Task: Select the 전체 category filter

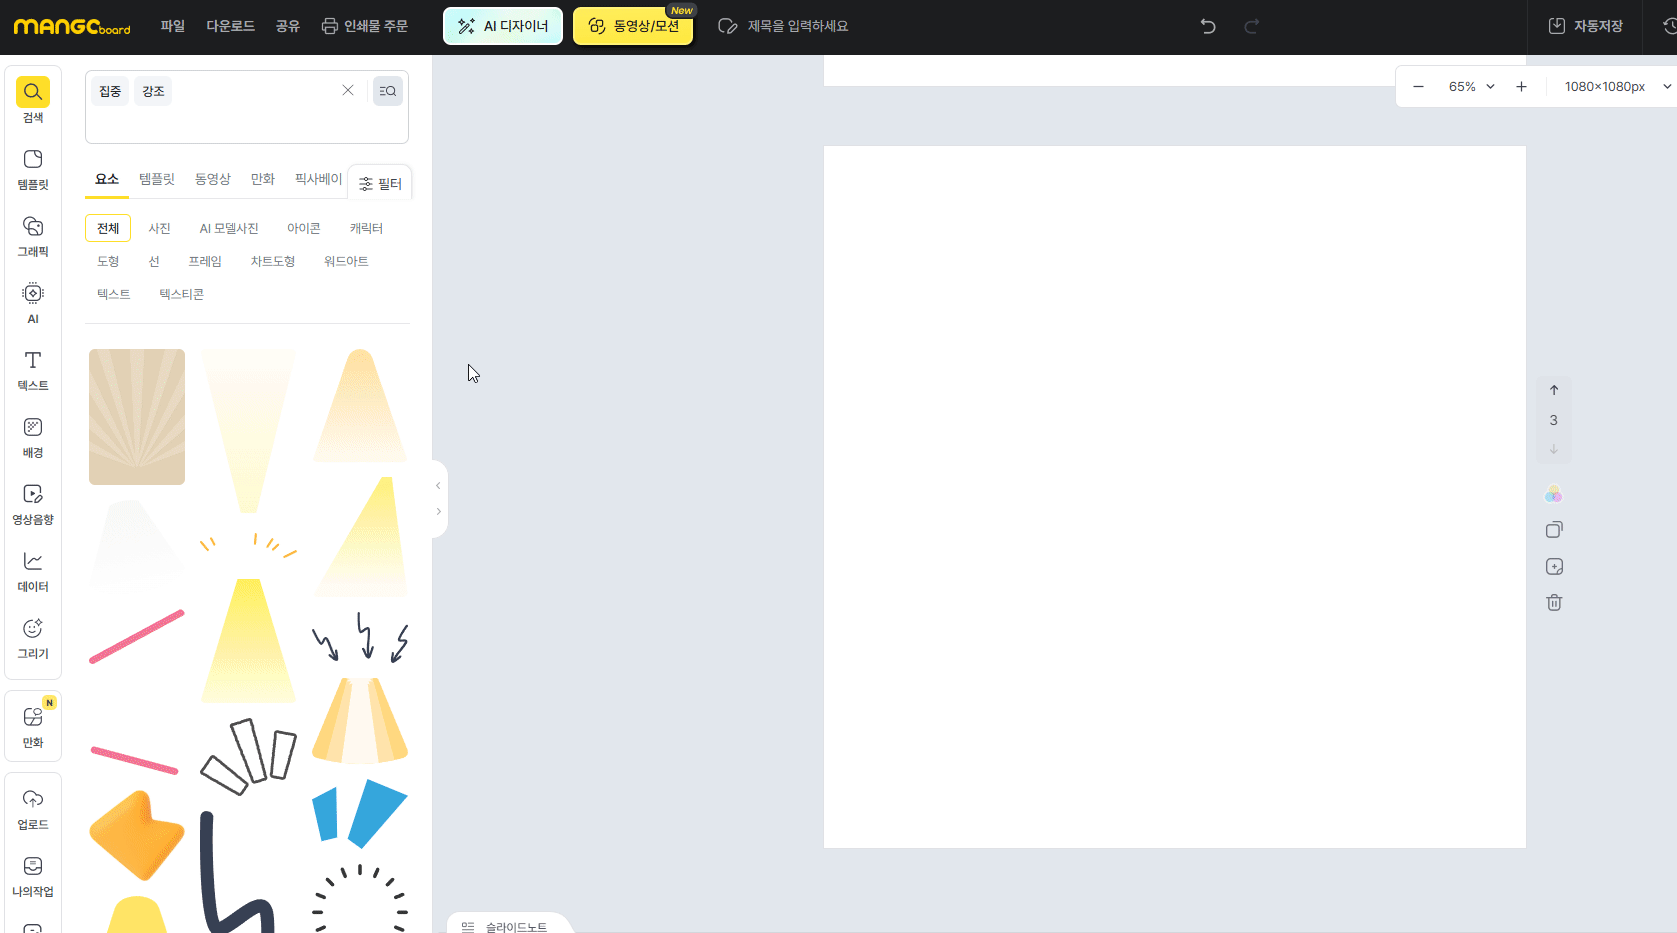Action: [108, 228]
